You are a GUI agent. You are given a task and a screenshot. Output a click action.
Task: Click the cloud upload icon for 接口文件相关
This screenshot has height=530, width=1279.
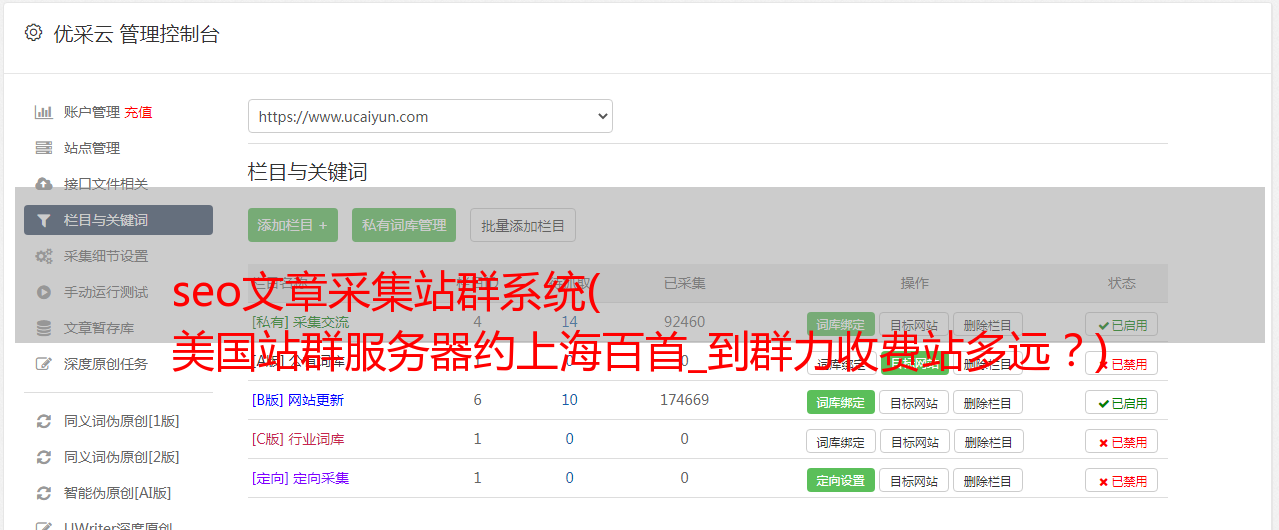[x=43, y=184]
